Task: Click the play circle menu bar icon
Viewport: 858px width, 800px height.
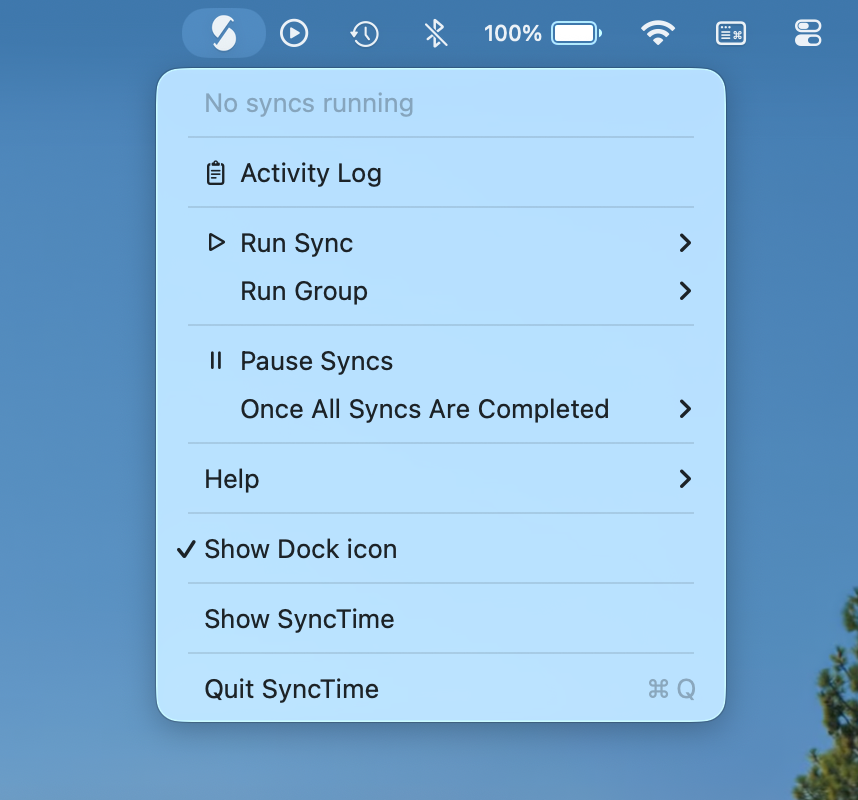Action: pyautogui.click(x=293, y=34)
